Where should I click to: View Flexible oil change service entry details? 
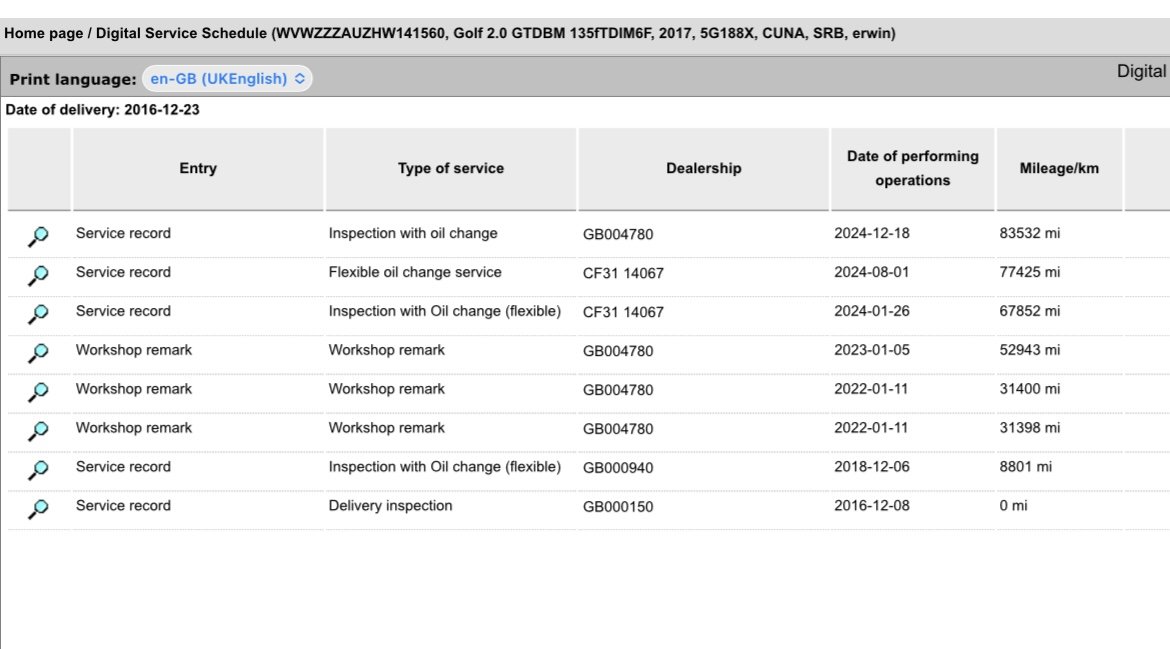pos(38,275)
